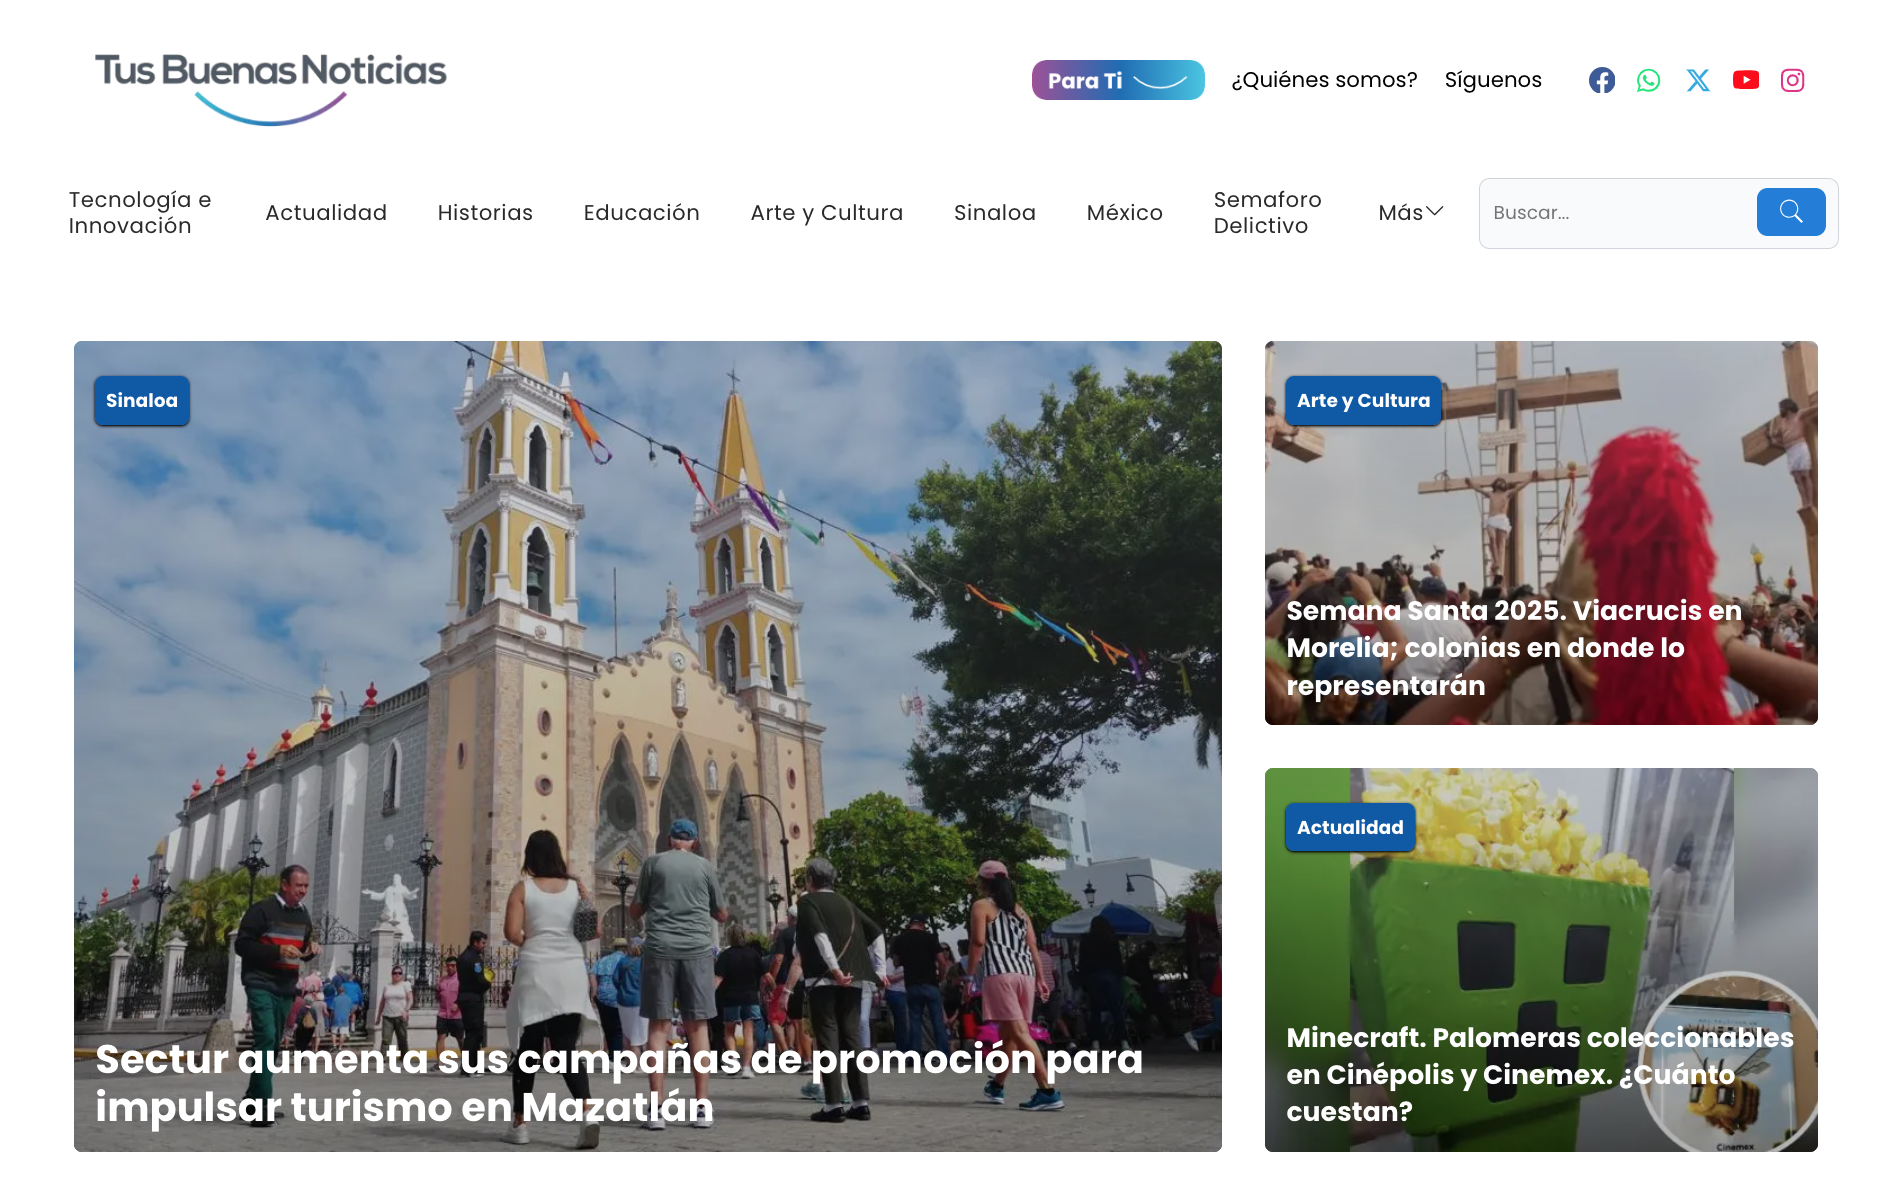Click the Sinaloa tag on main article
The width and height of the screenshot is (1882, 1180).
point(142,400)
